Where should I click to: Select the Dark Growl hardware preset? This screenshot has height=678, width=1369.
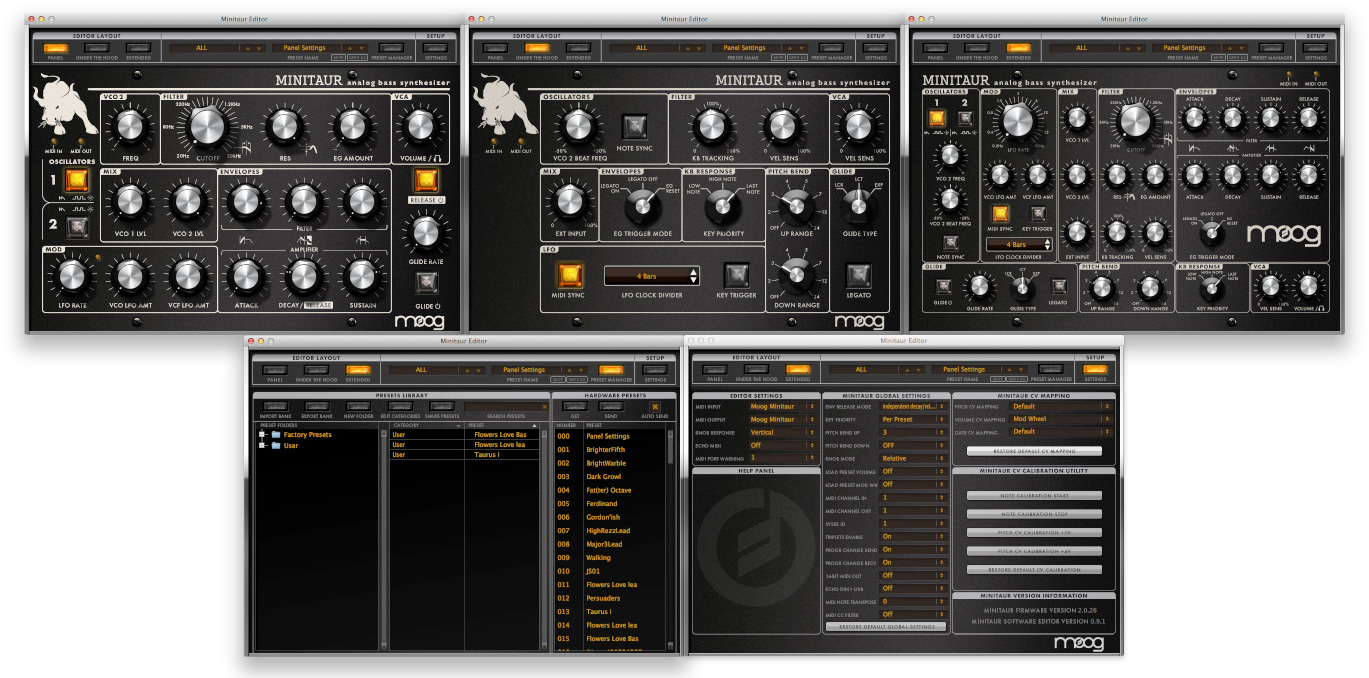603,477
